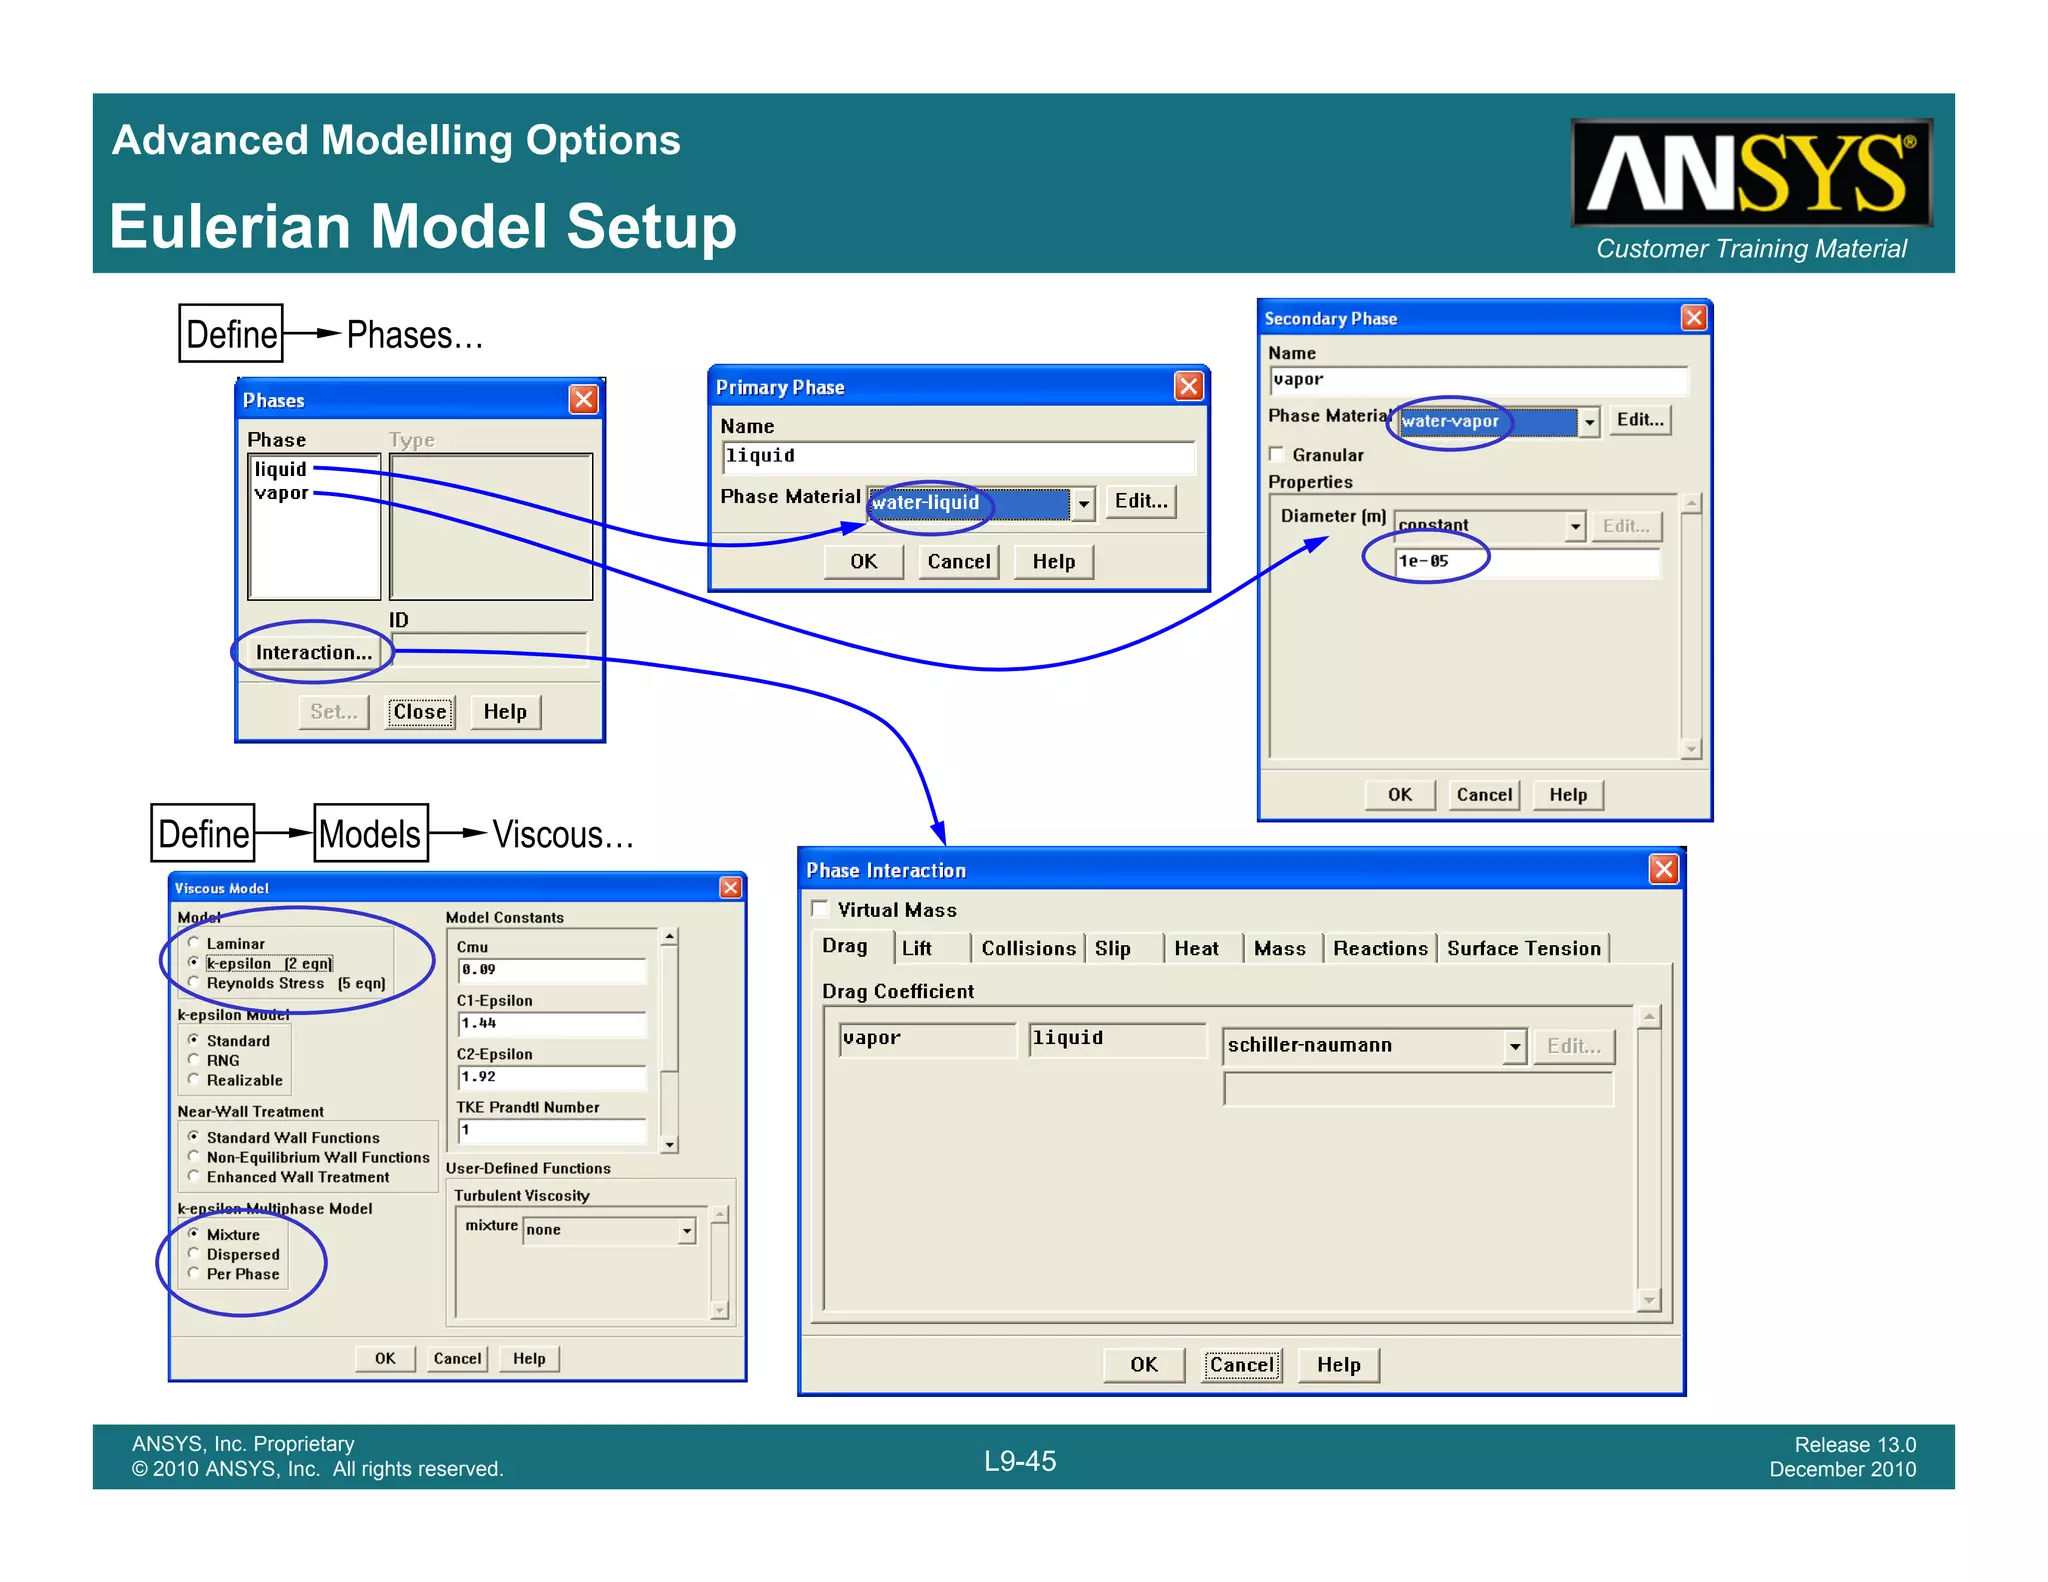Pick Standard Wall Functions radio option
This screenshot has height=1582, width=2048.
194,1137
